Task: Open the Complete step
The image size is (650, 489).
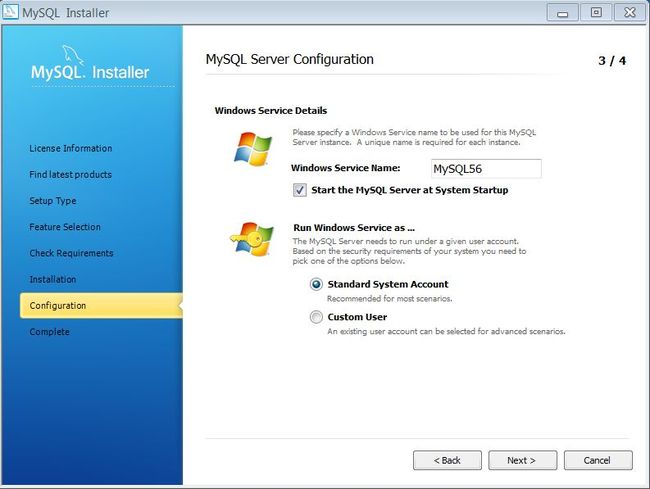Action: tap(49, 332)
